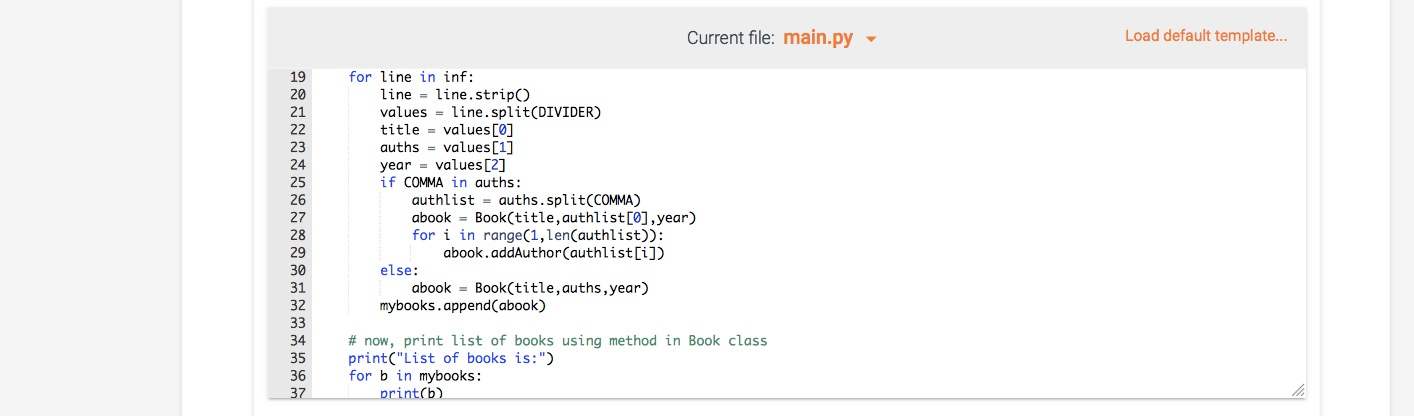Click the editor resize handle corner
Screen dimensions: 1414x416
point(1298,389)
